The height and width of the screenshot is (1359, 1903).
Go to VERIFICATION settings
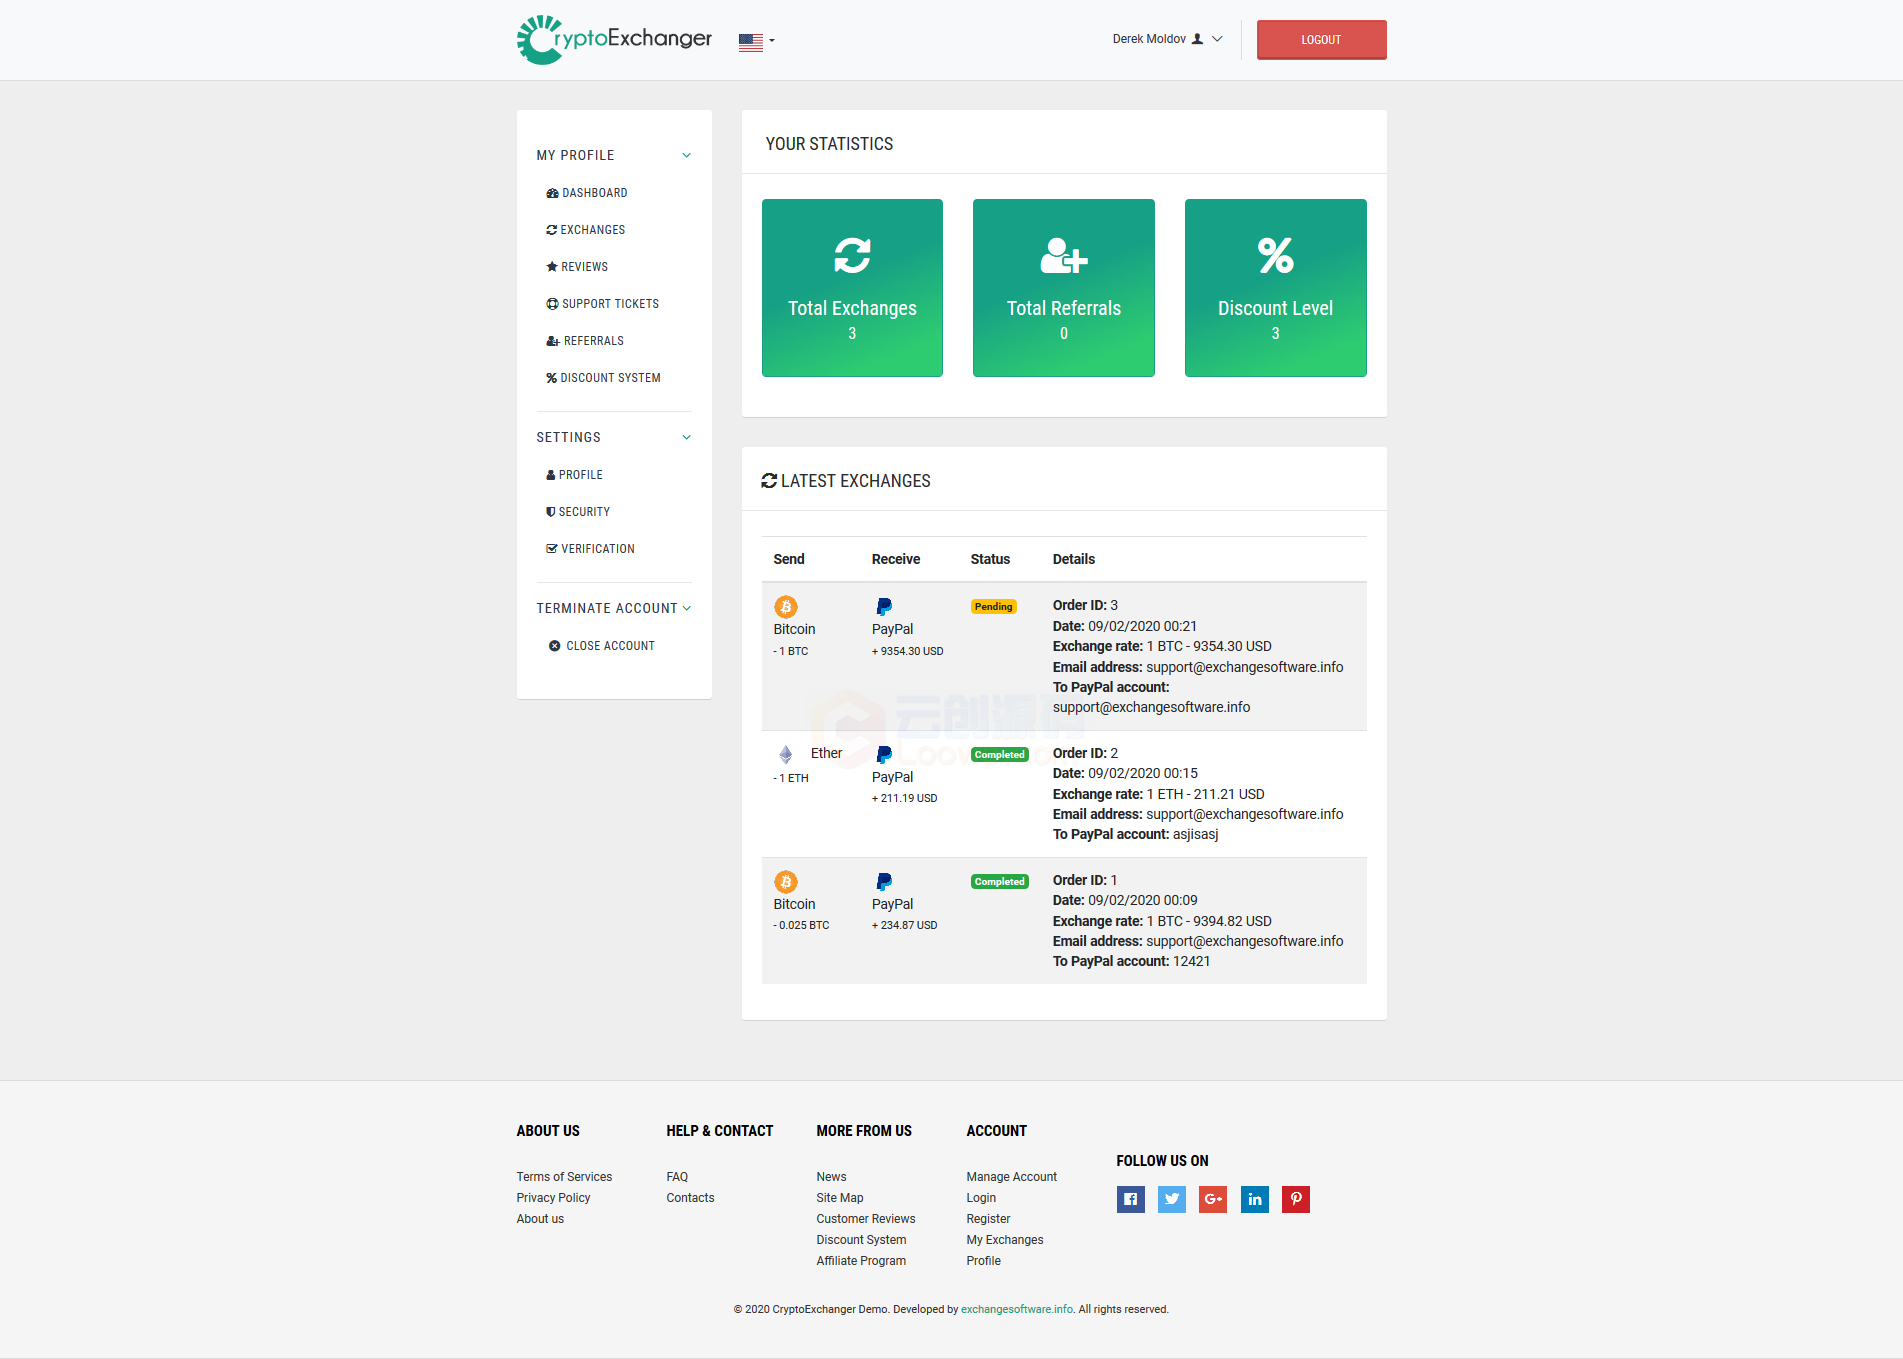[x=590, y=549]
